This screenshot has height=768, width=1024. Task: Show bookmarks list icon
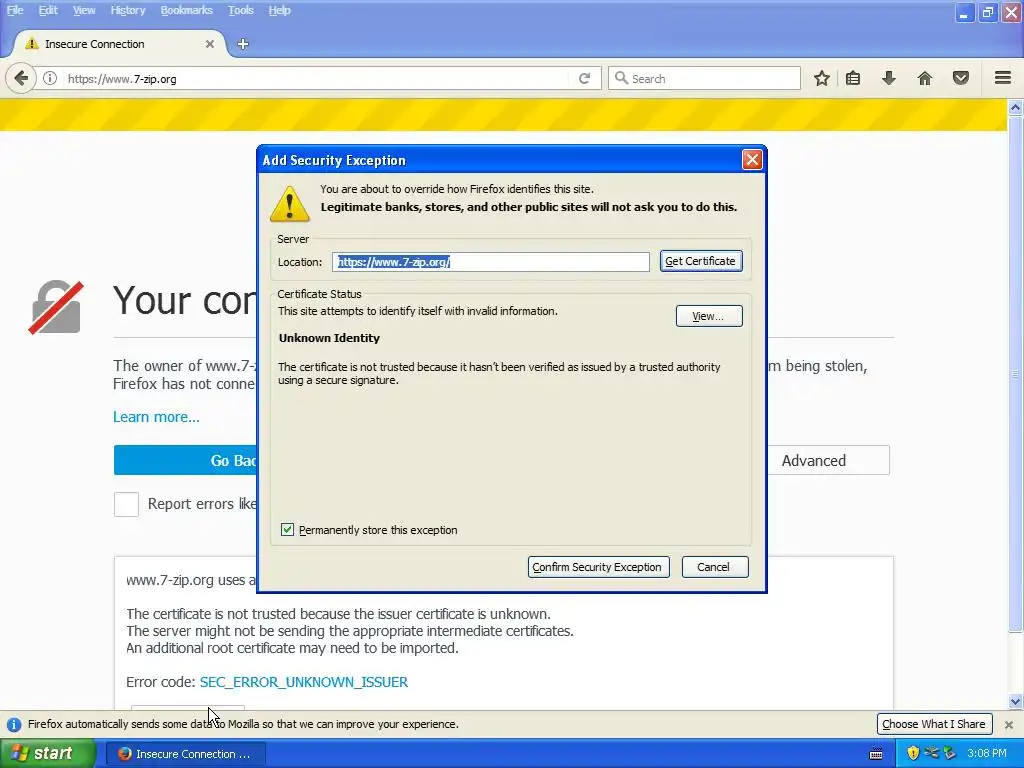[853, 78]
